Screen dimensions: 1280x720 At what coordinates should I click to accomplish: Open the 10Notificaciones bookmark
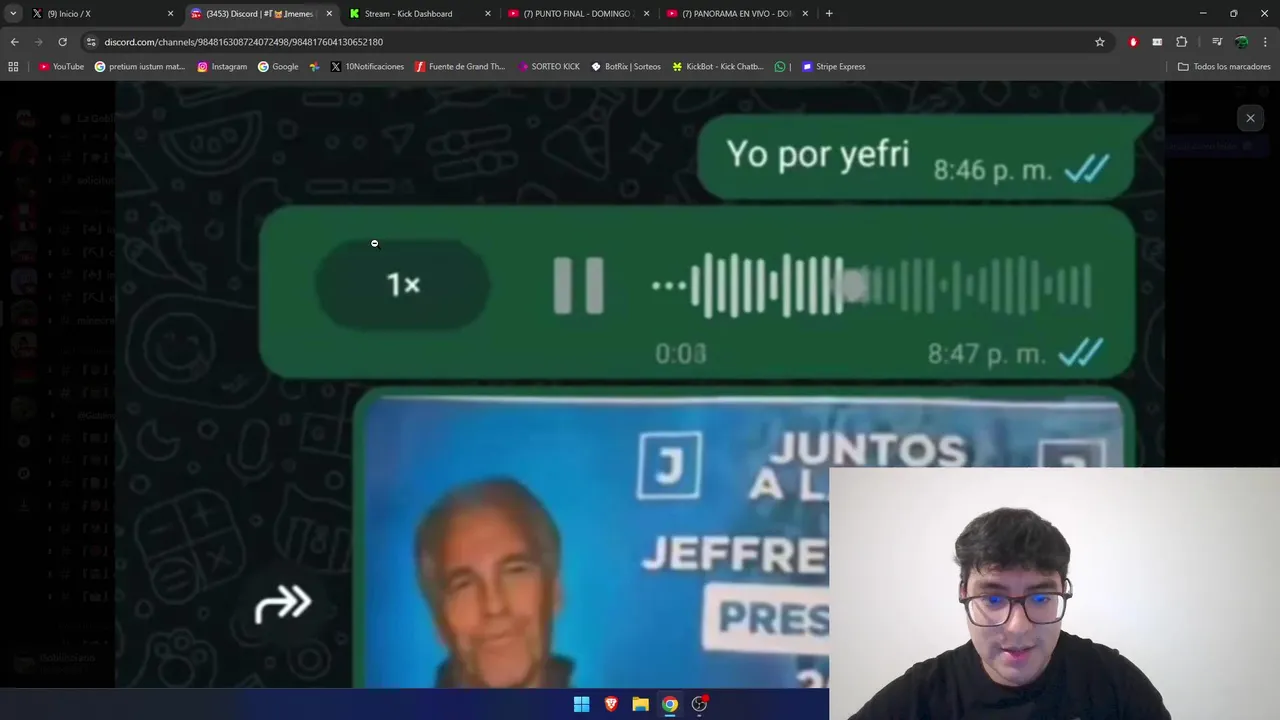tap(367, 67)
